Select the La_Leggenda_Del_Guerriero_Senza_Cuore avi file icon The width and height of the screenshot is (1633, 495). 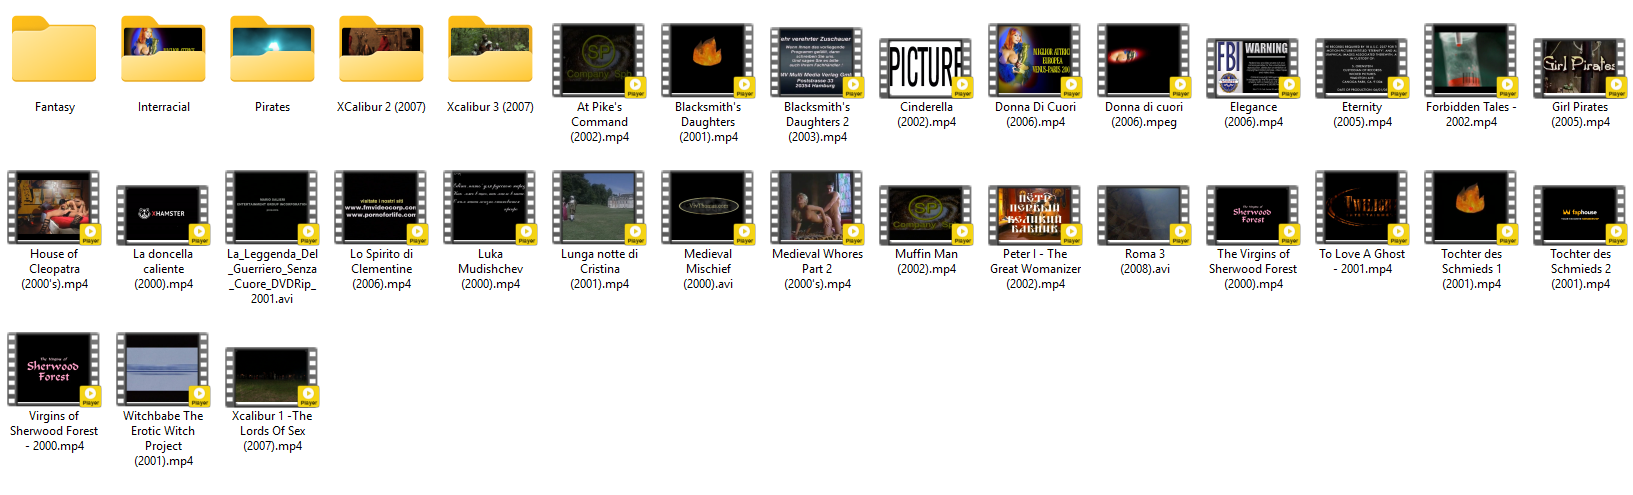click(x=272, y=208)
